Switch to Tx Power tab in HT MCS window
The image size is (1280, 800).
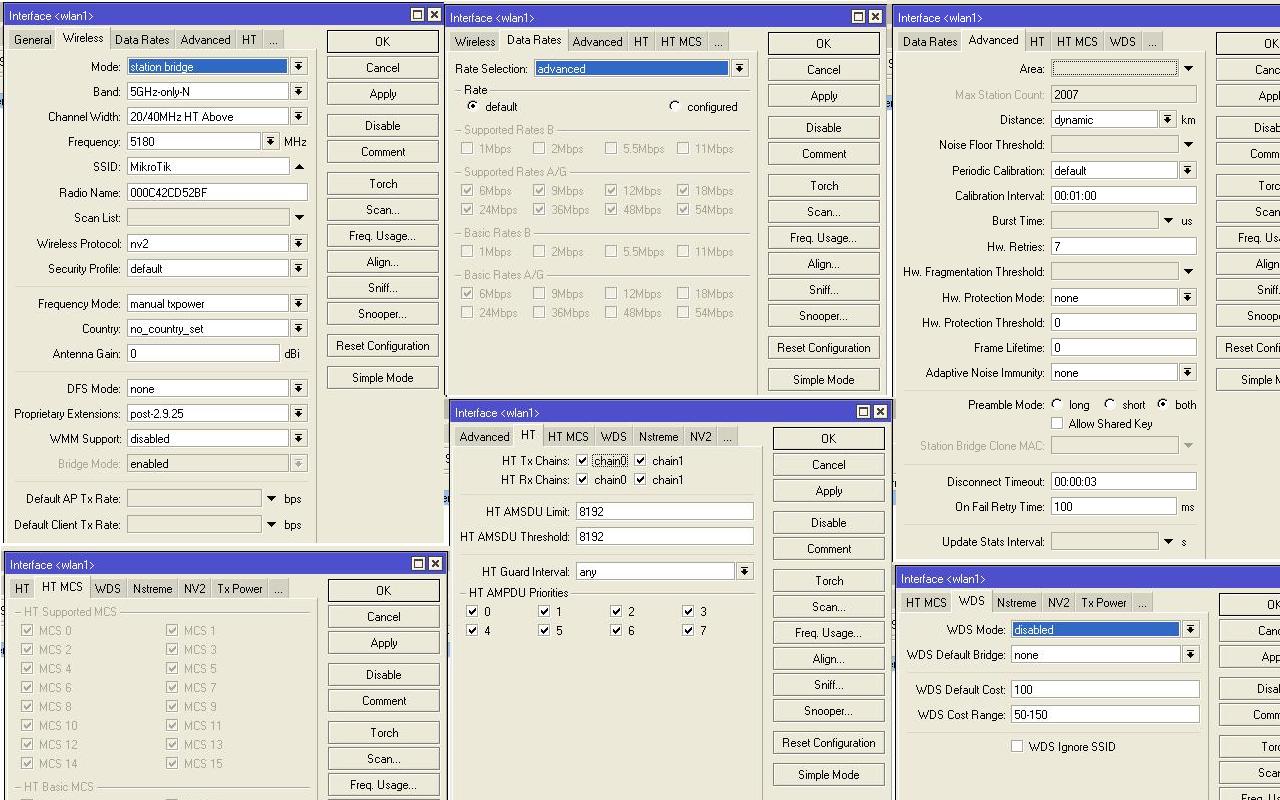click(x=240, y=589)
